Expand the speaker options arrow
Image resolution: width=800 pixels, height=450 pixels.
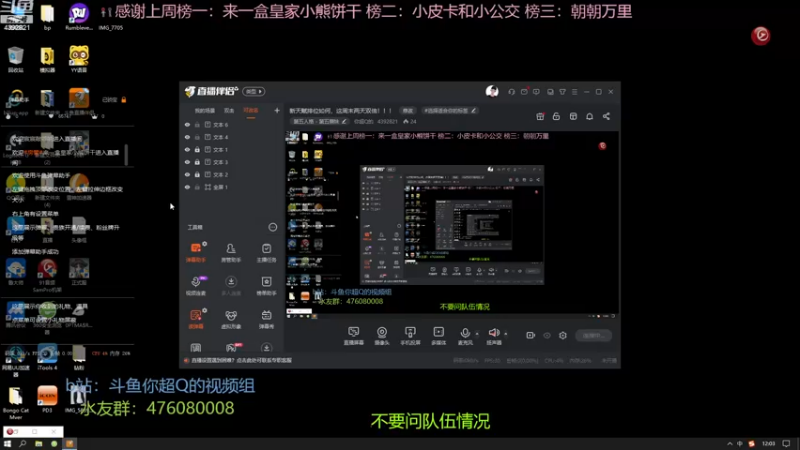click(506, 334)
